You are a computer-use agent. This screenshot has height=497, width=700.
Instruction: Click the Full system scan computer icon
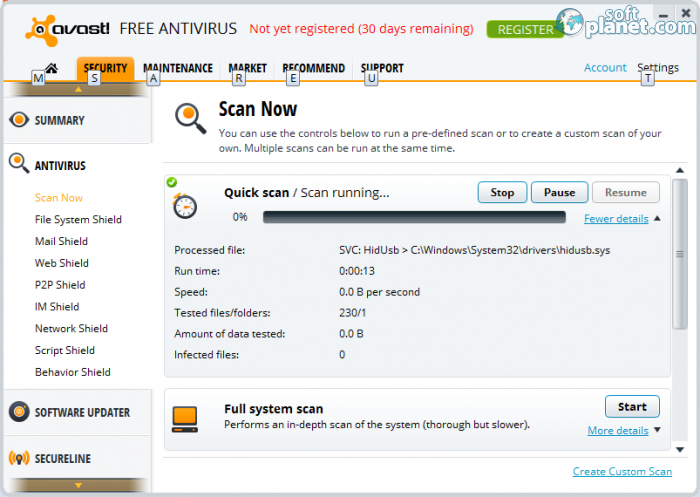point(185,419)
